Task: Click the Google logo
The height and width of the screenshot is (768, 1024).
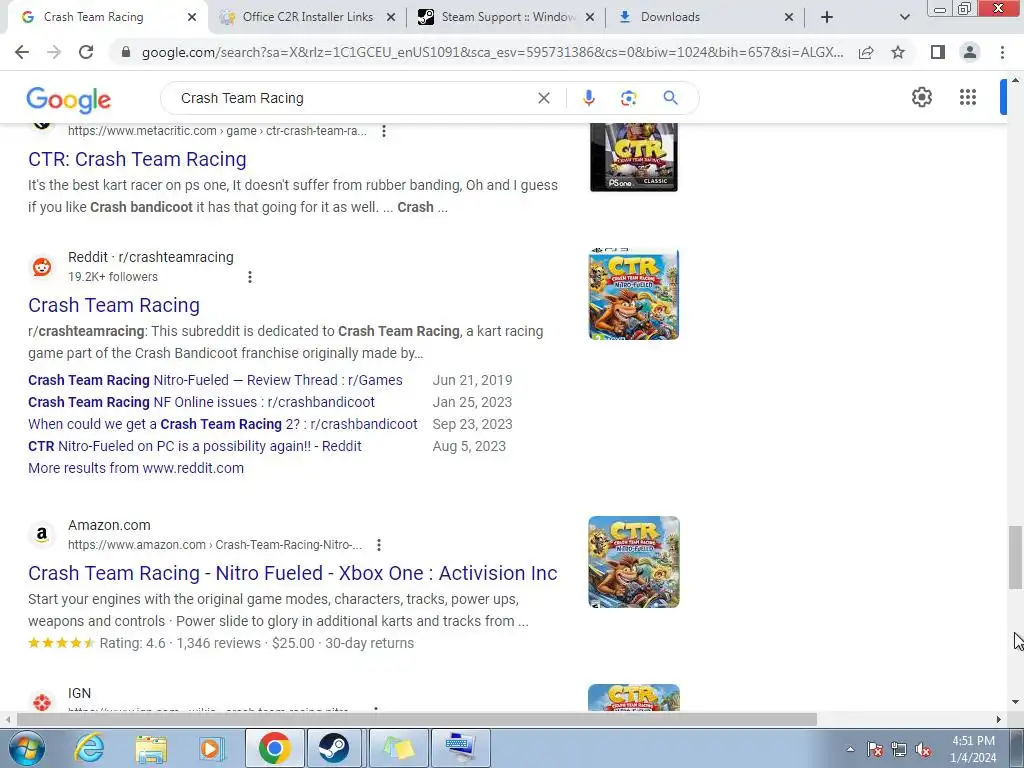Action: click(69, 99)
